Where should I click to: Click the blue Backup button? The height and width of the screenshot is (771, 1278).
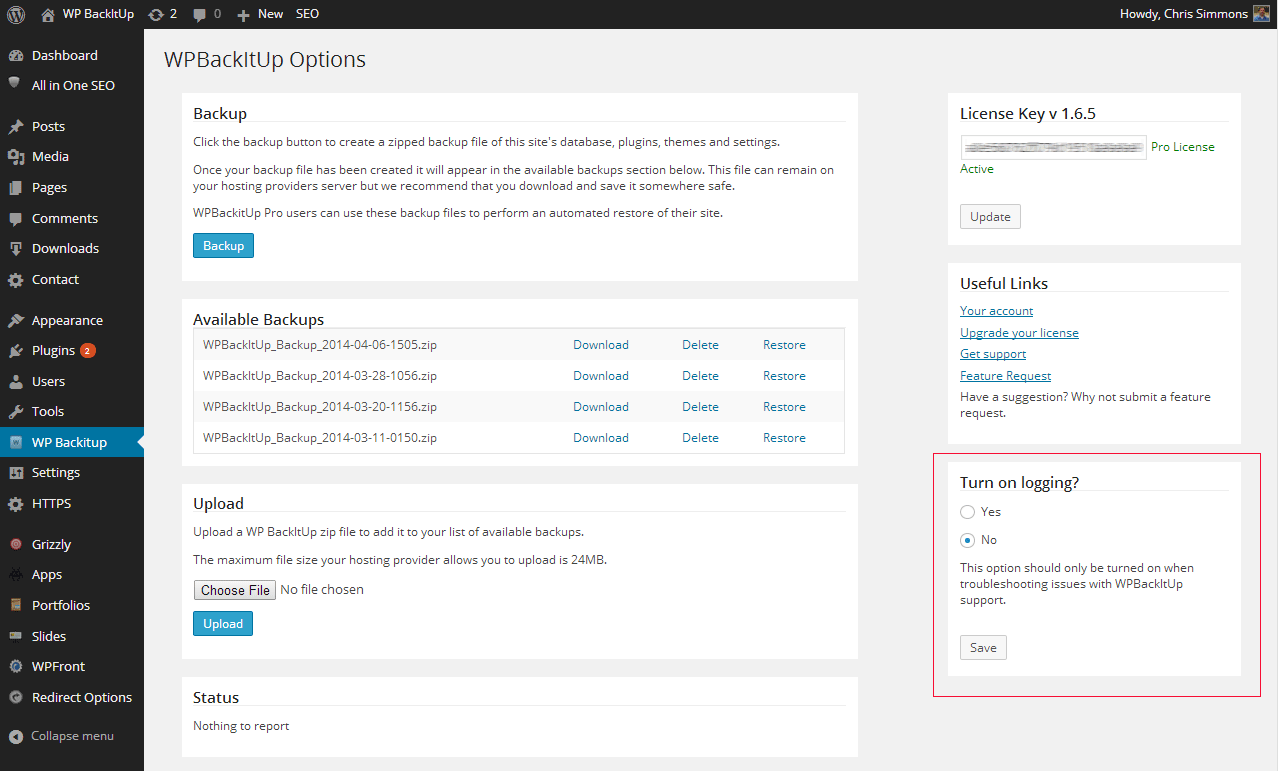tap(223, 246)
